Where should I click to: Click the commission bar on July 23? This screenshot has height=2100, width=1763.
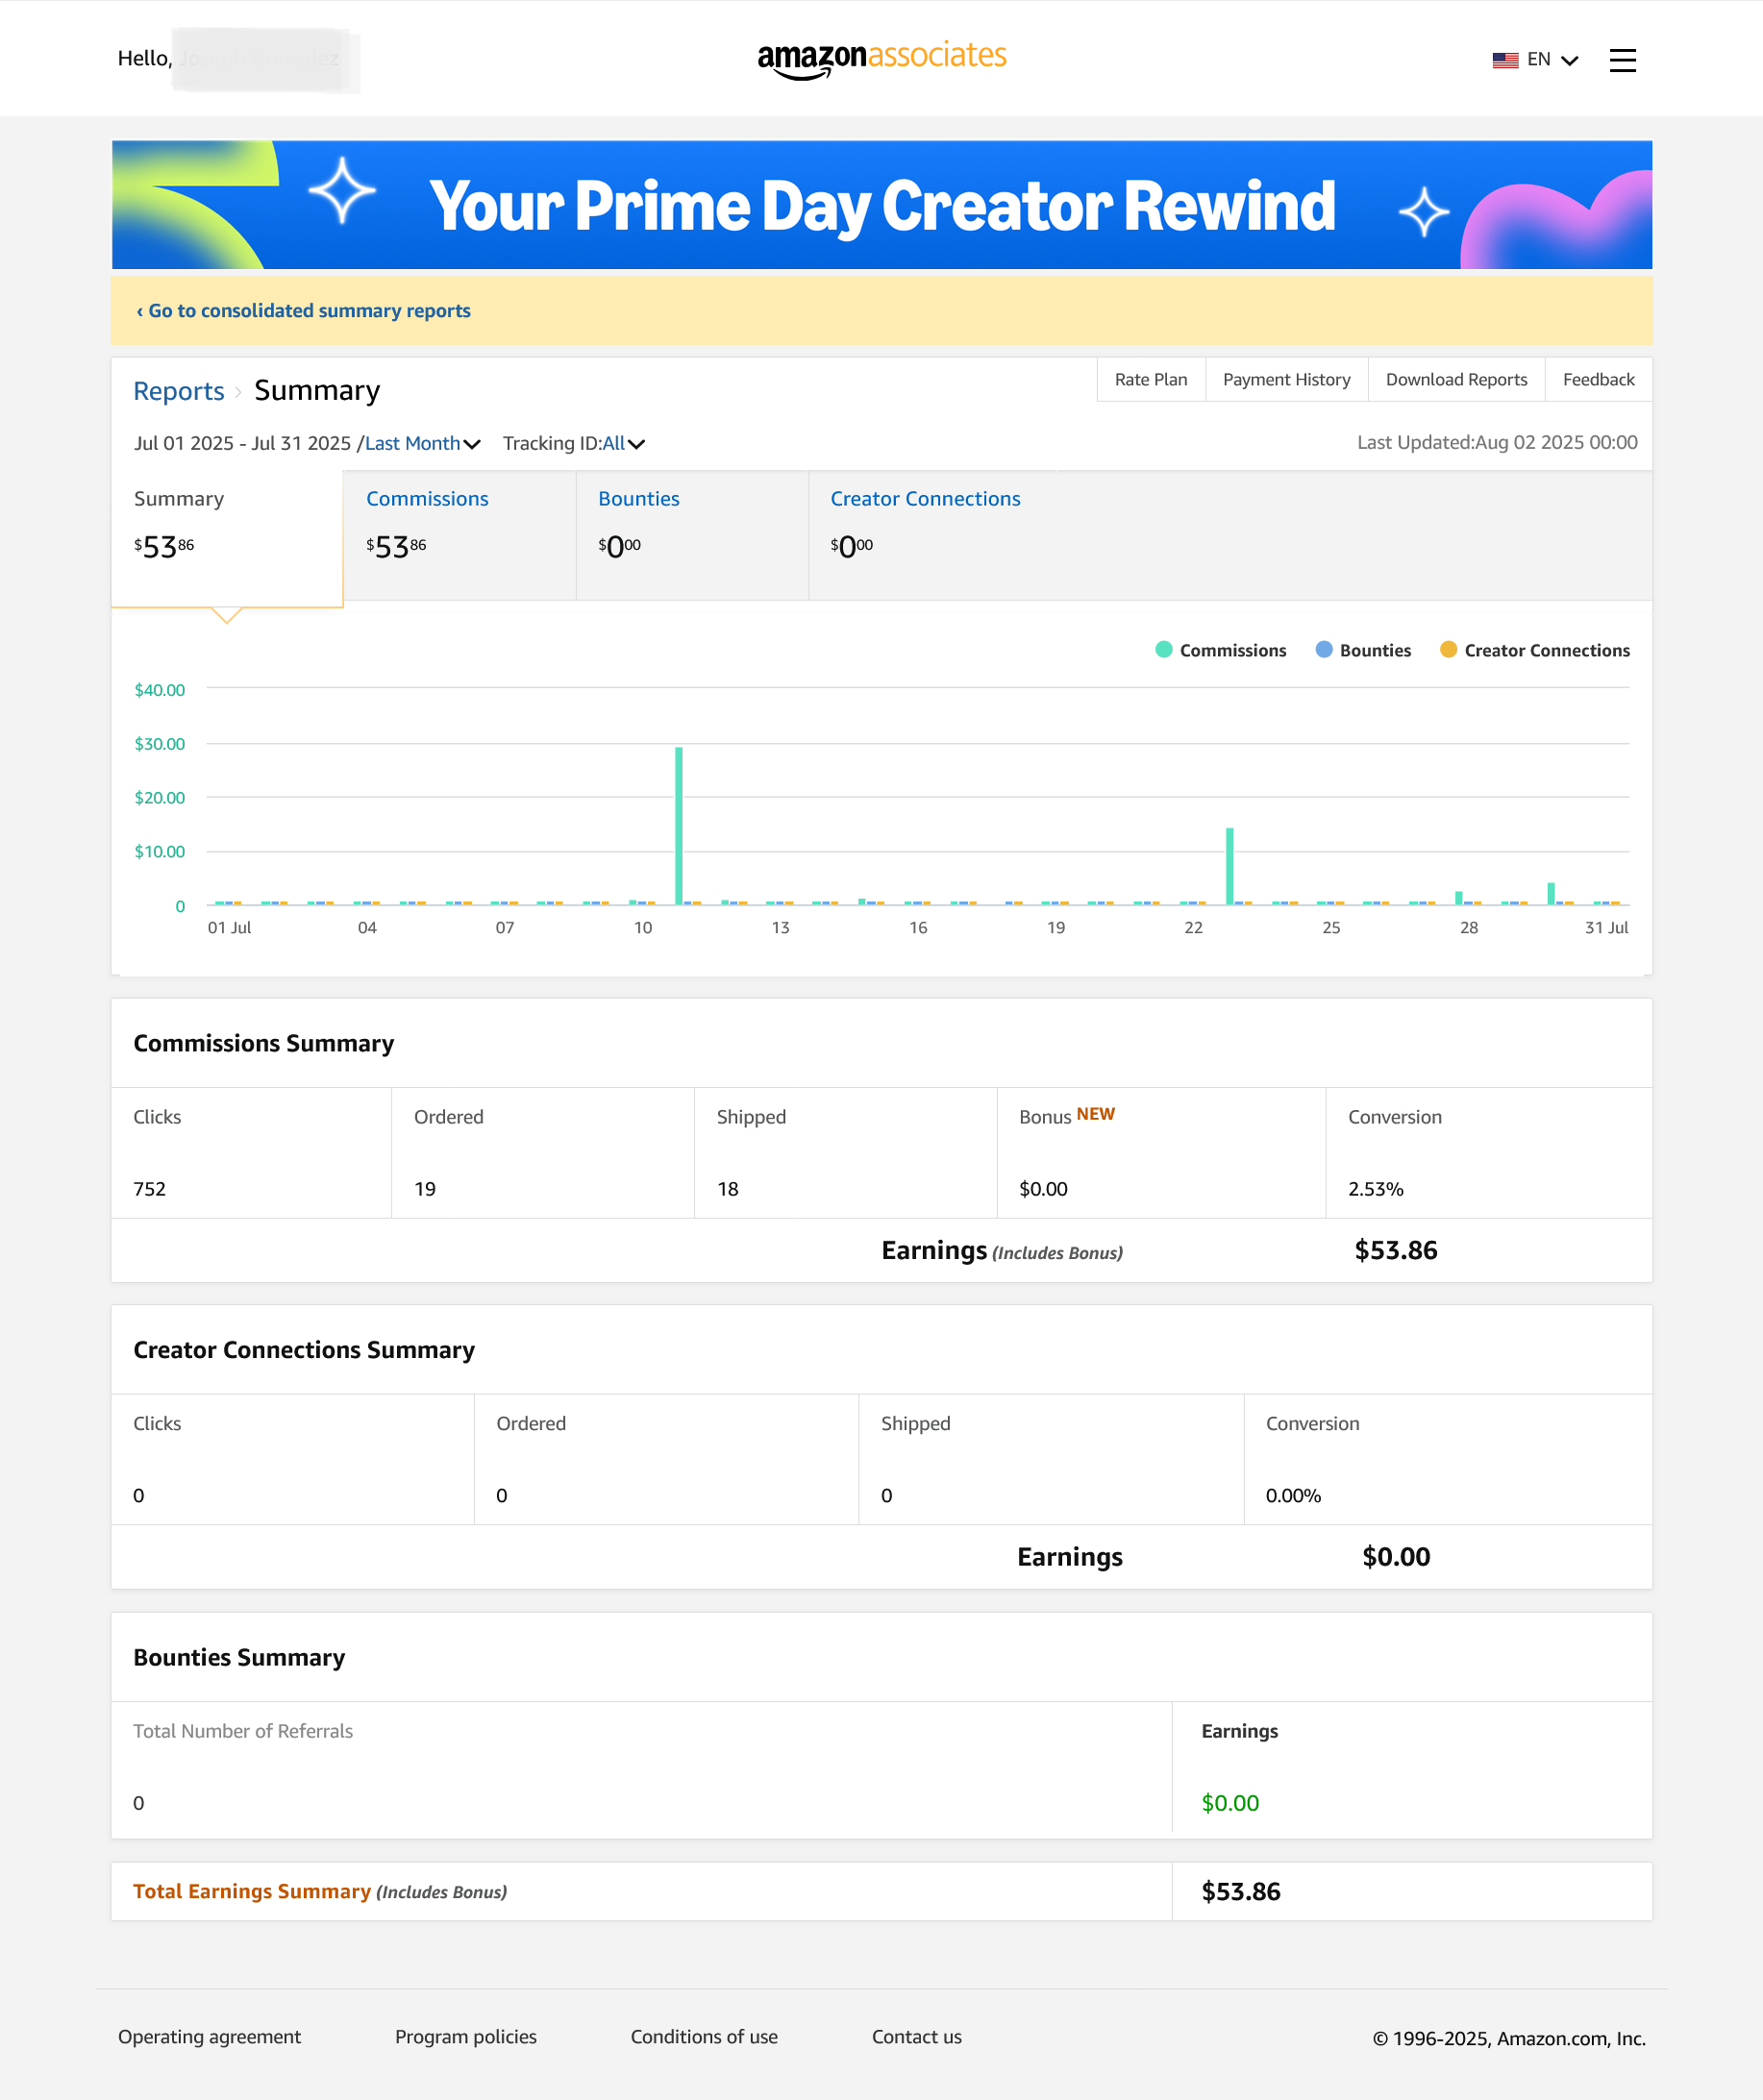click(1229, 866)
